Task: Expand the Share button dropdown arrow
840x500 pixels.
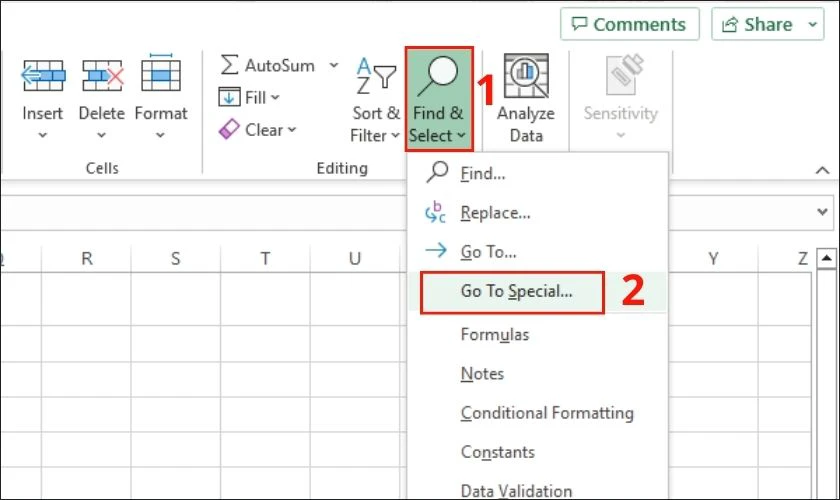Action: [813, 25]
